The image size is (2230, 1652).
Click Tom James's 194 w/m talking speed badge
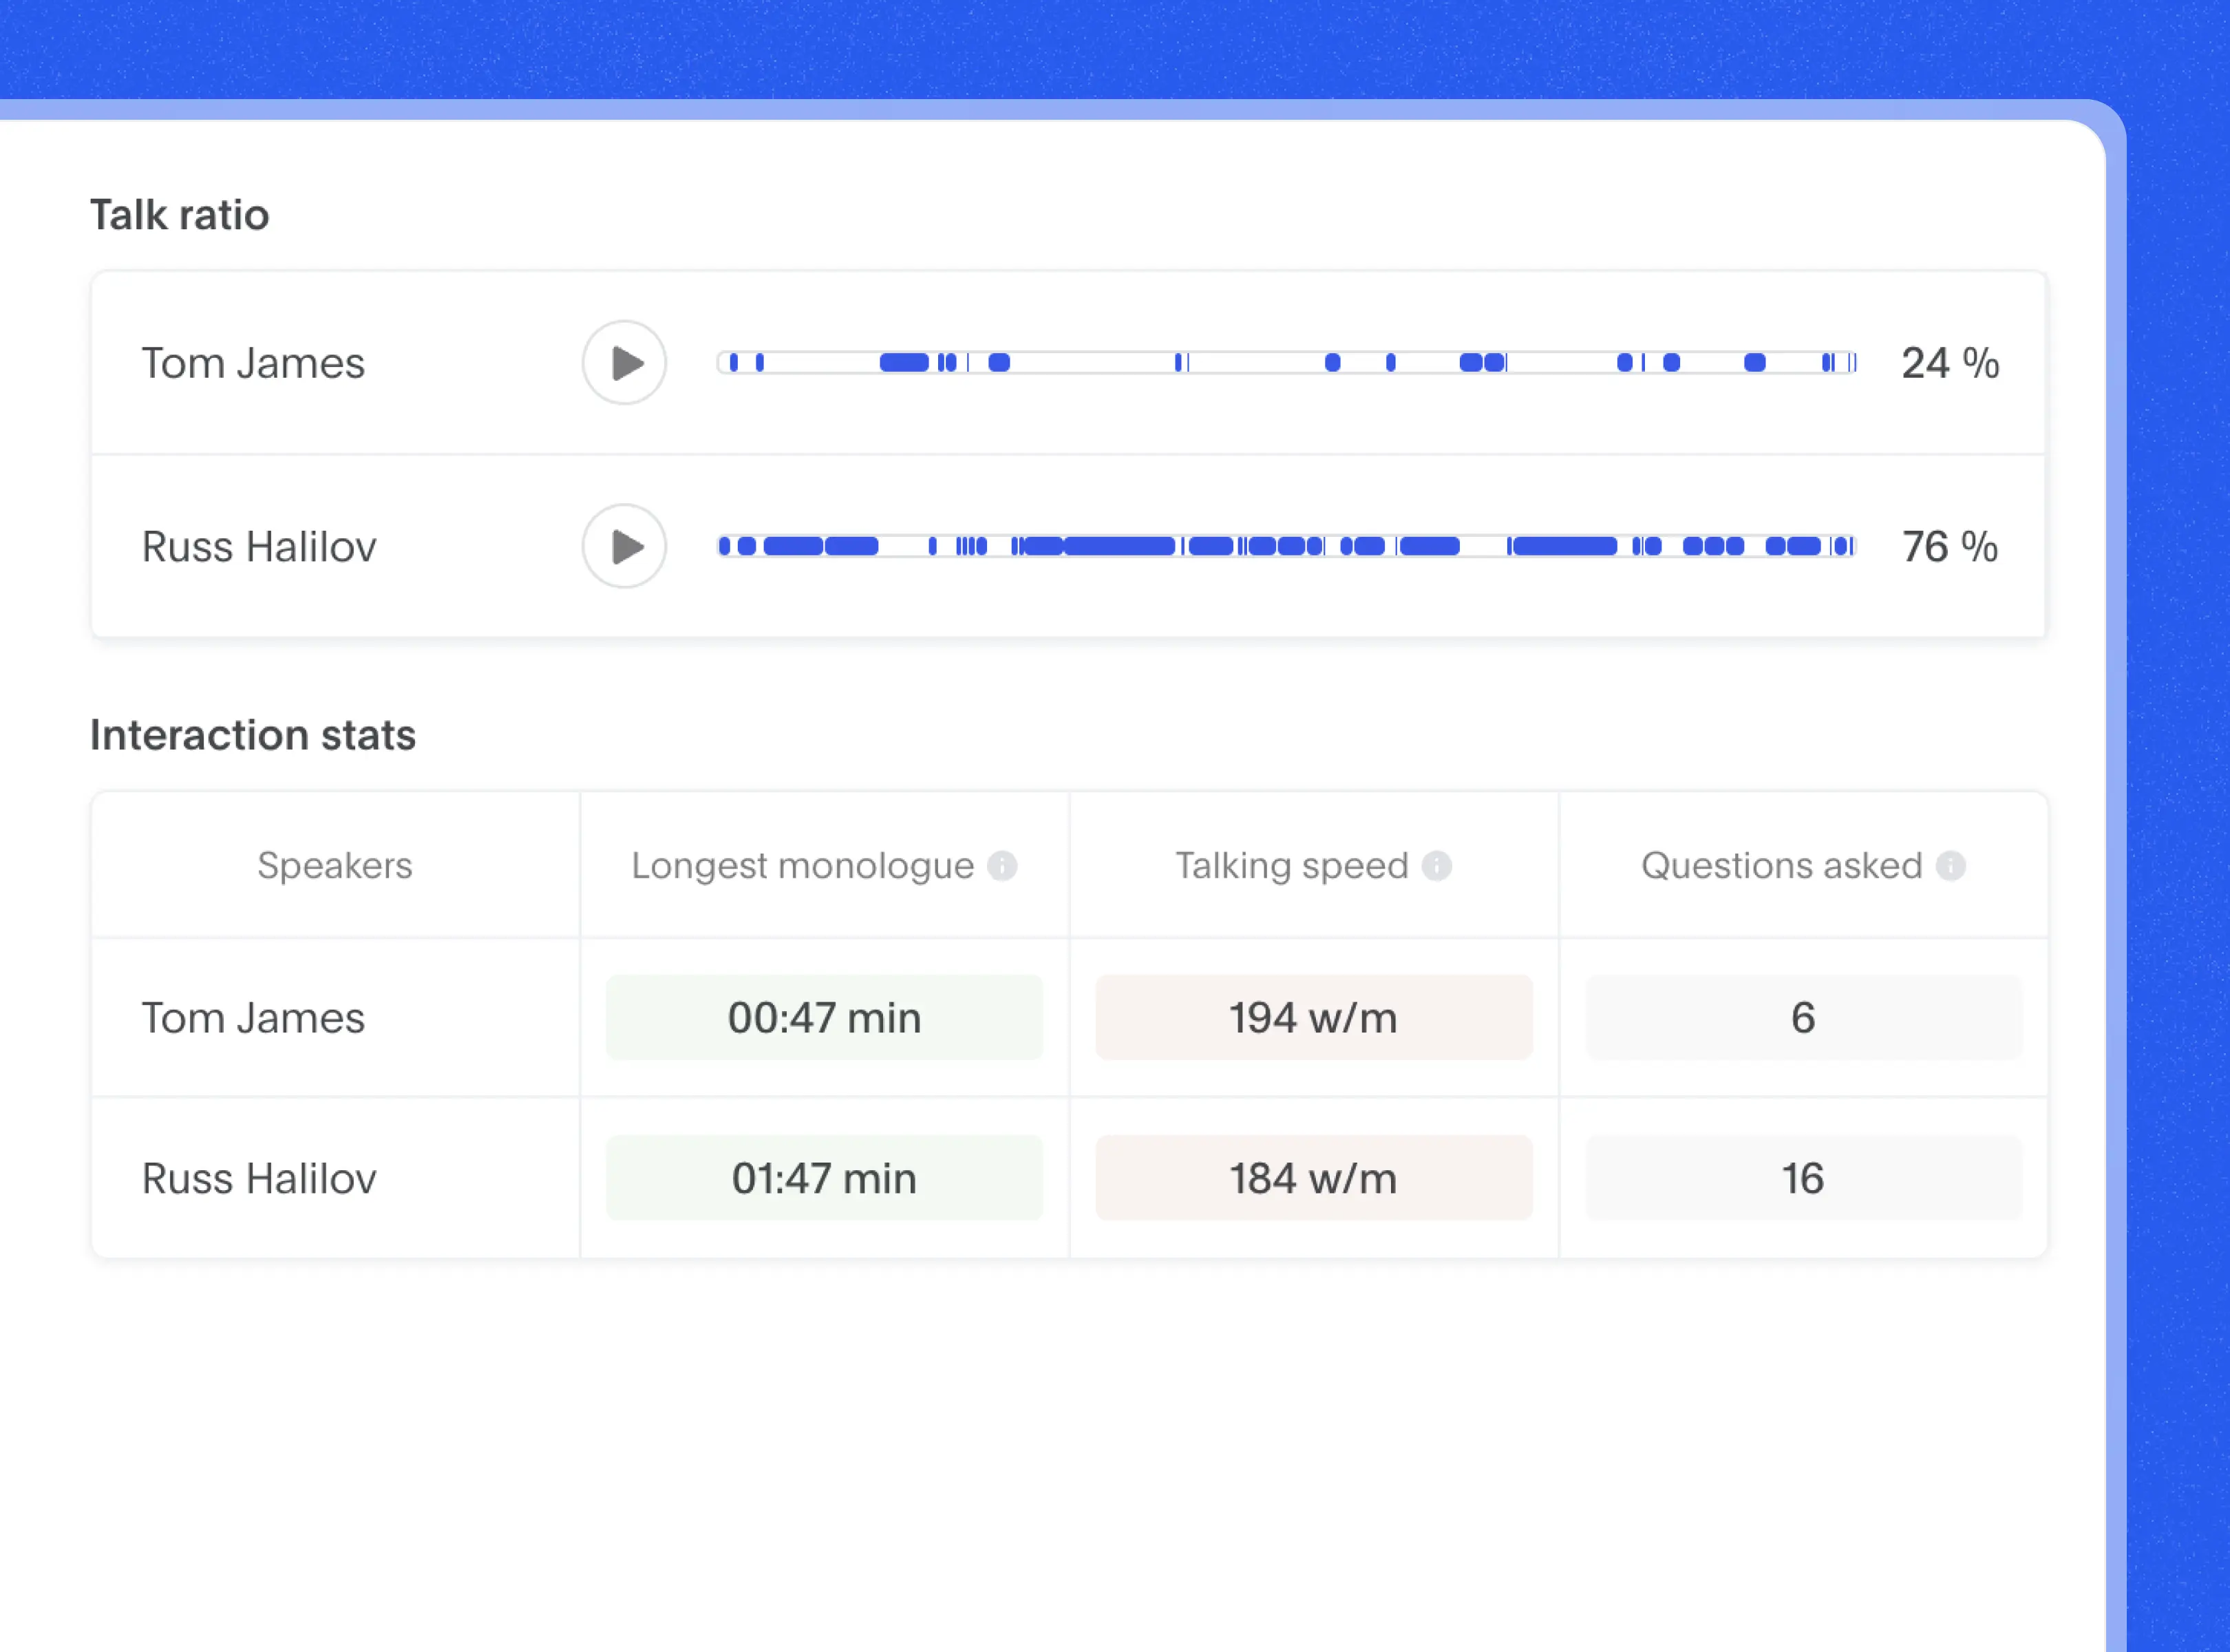click(1313, 1018)
